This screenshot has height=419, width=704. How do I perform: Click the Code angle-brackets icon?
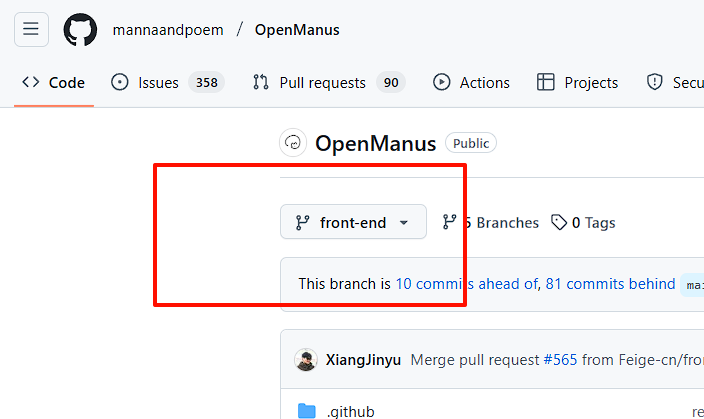pos(31,82)
